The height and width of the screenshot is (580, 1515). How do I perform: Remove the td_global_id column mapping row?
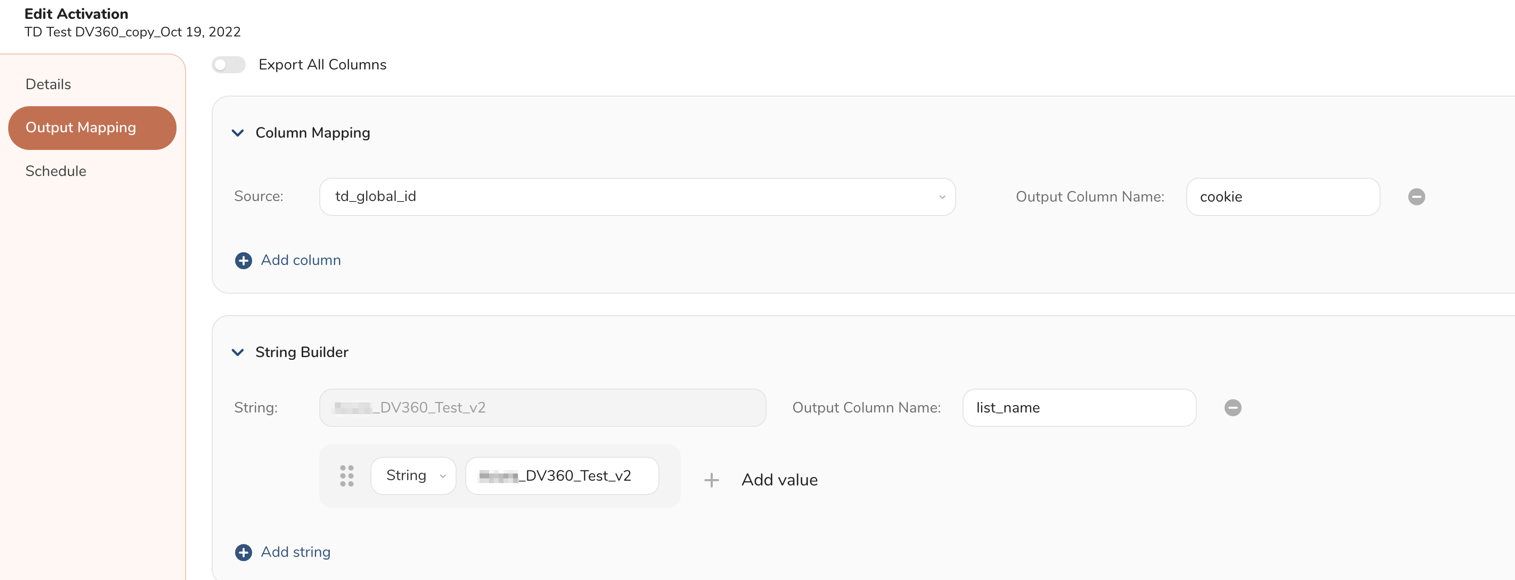click(x=1416, y=197)
